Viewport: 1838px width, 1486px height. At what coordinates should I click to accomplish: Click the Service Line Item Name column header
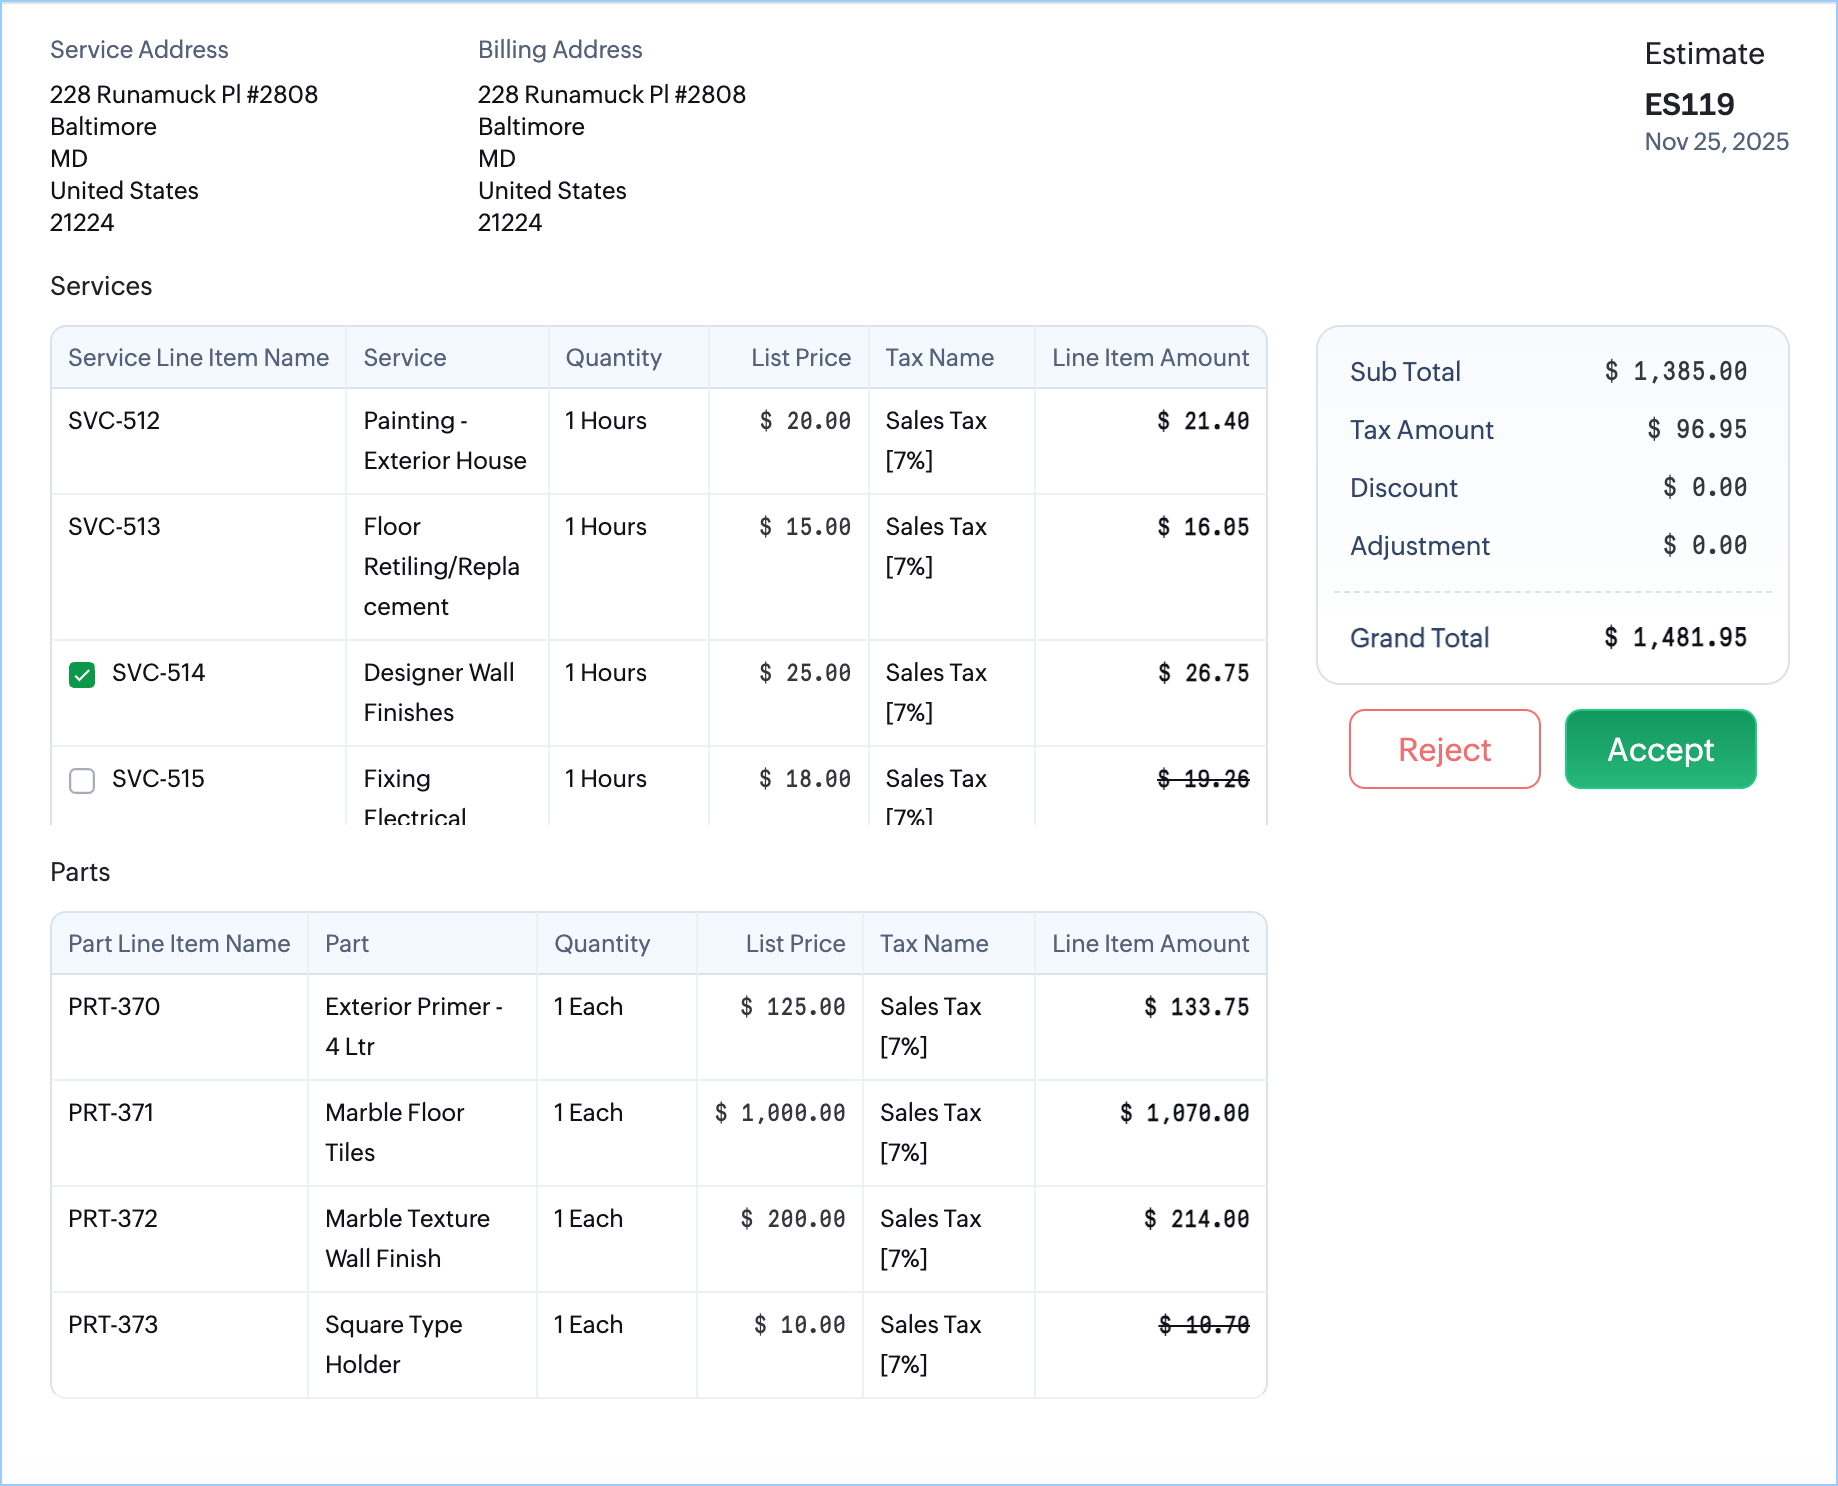click(198, 358)
